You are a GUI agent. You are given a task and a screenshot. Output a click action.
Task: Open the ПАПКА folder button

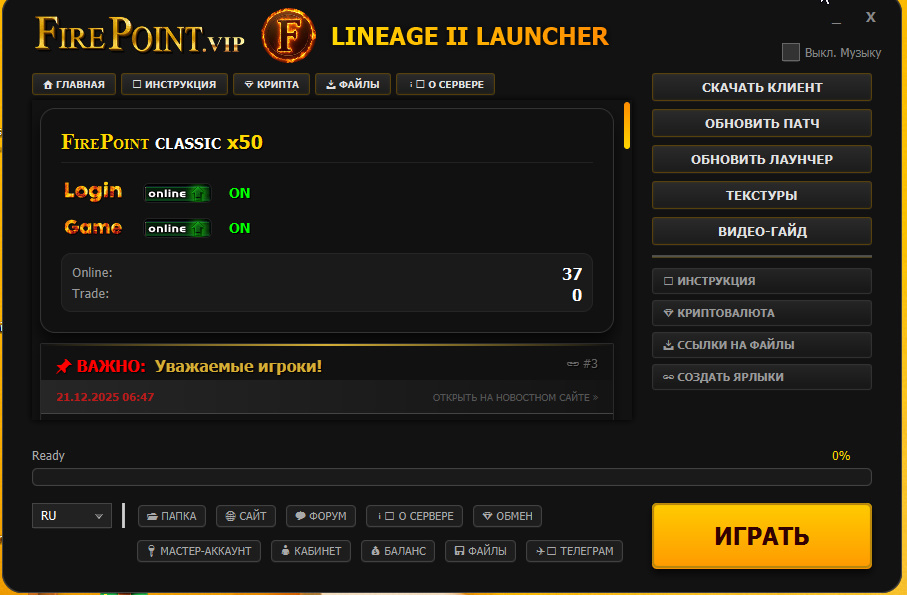(x=172, y=516)
